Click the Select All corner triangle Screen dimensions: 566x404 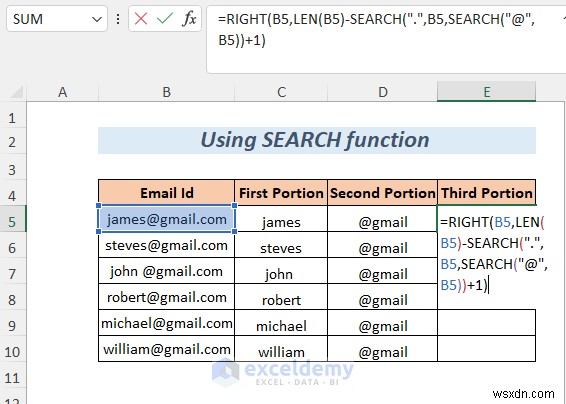pyautogui.click(x=17, y=92)
